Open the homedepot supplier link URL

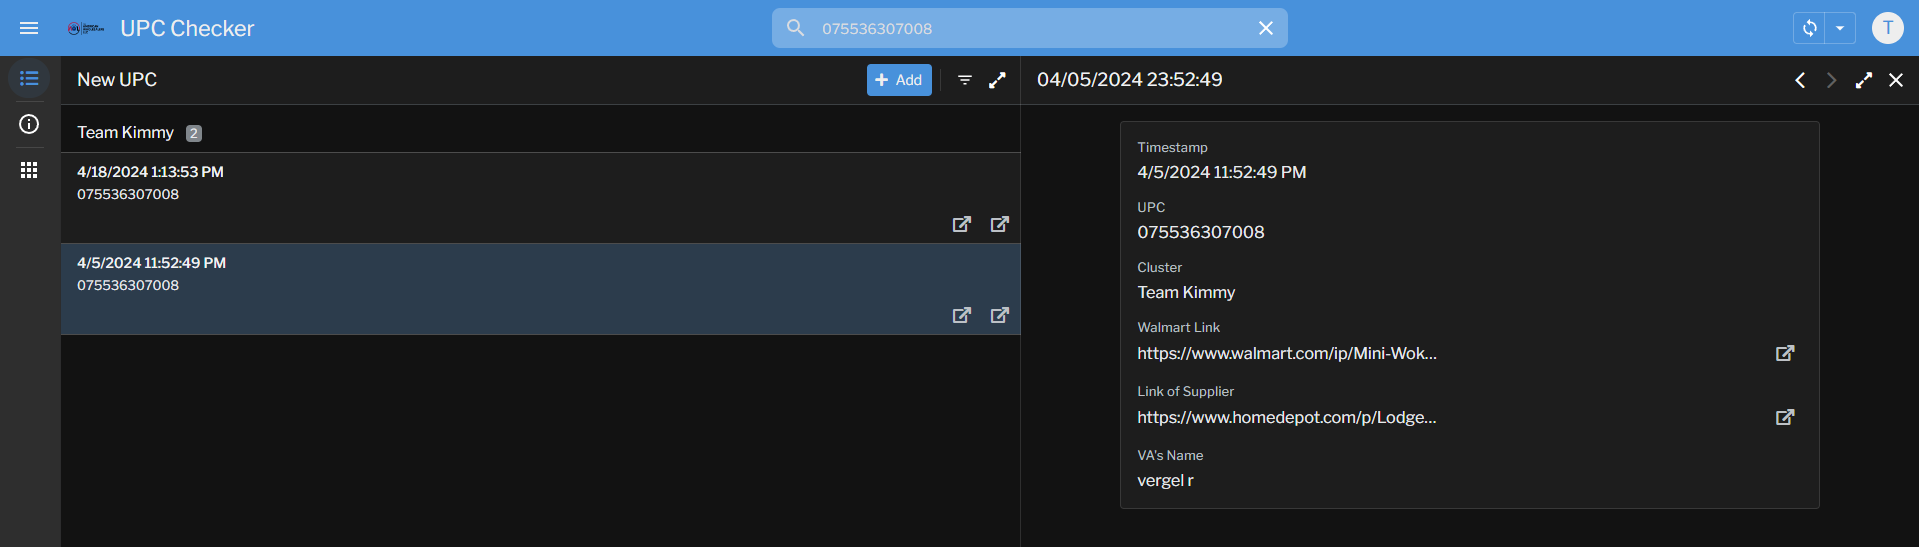1287,417
